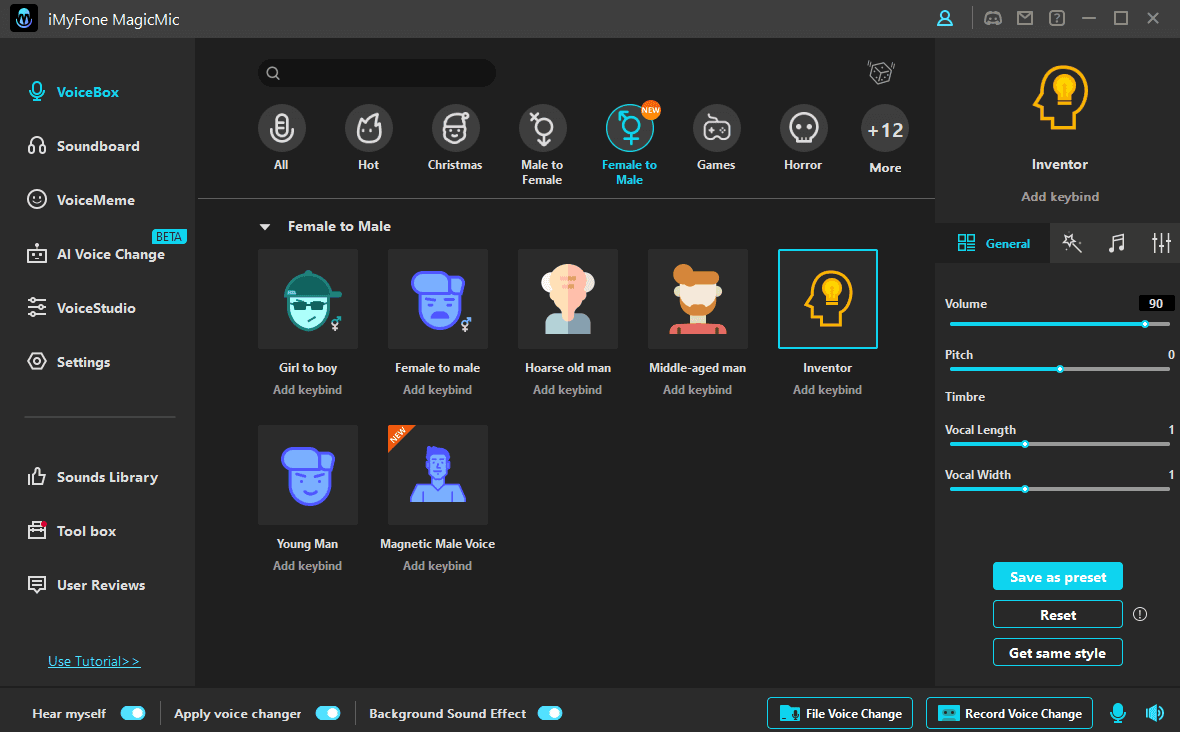1180x732 pixels.
Task: Open Sounds Library in sidebar
Action: [x=93, y=477]
